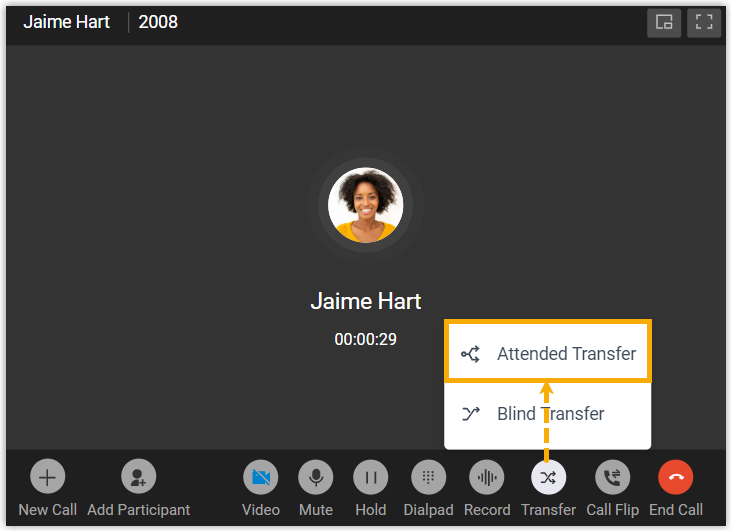
Task: Click extension number 2008
Action: 158,22
